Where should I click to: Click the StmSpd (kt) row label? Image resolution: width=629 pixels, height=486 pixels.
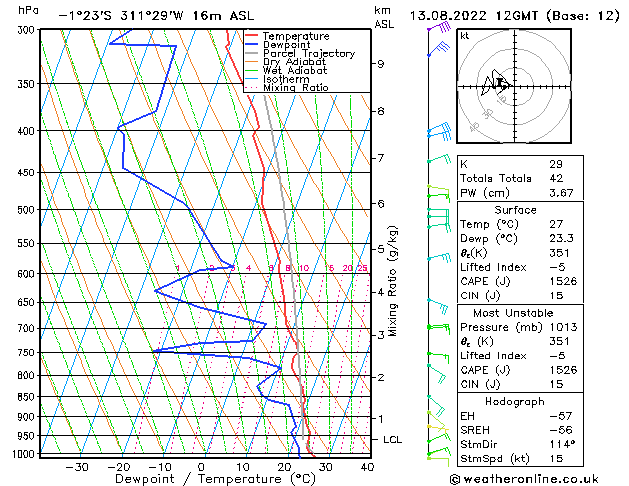point(495,459)
